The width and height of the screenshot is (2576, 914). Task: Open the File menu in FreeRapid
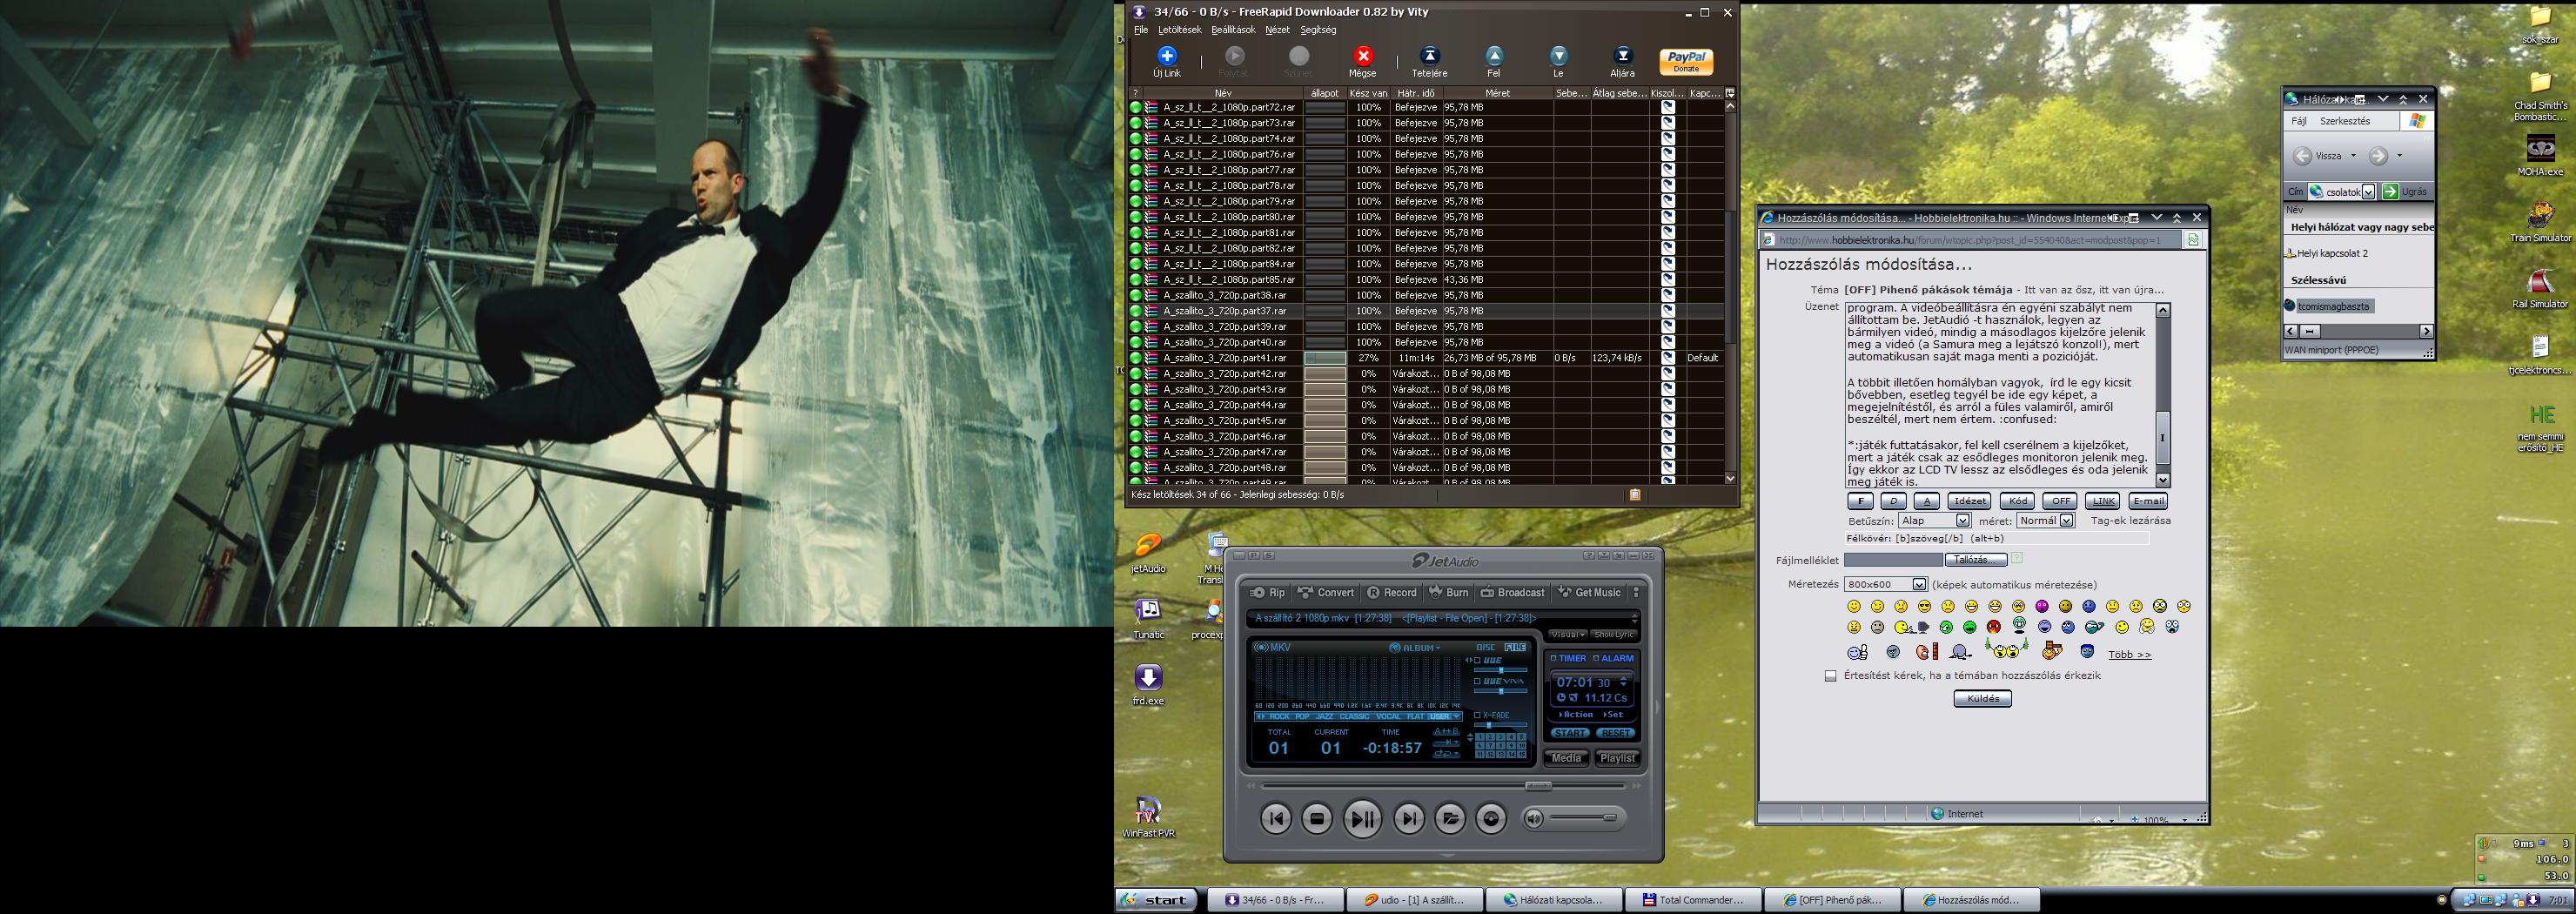point(1141,30)
